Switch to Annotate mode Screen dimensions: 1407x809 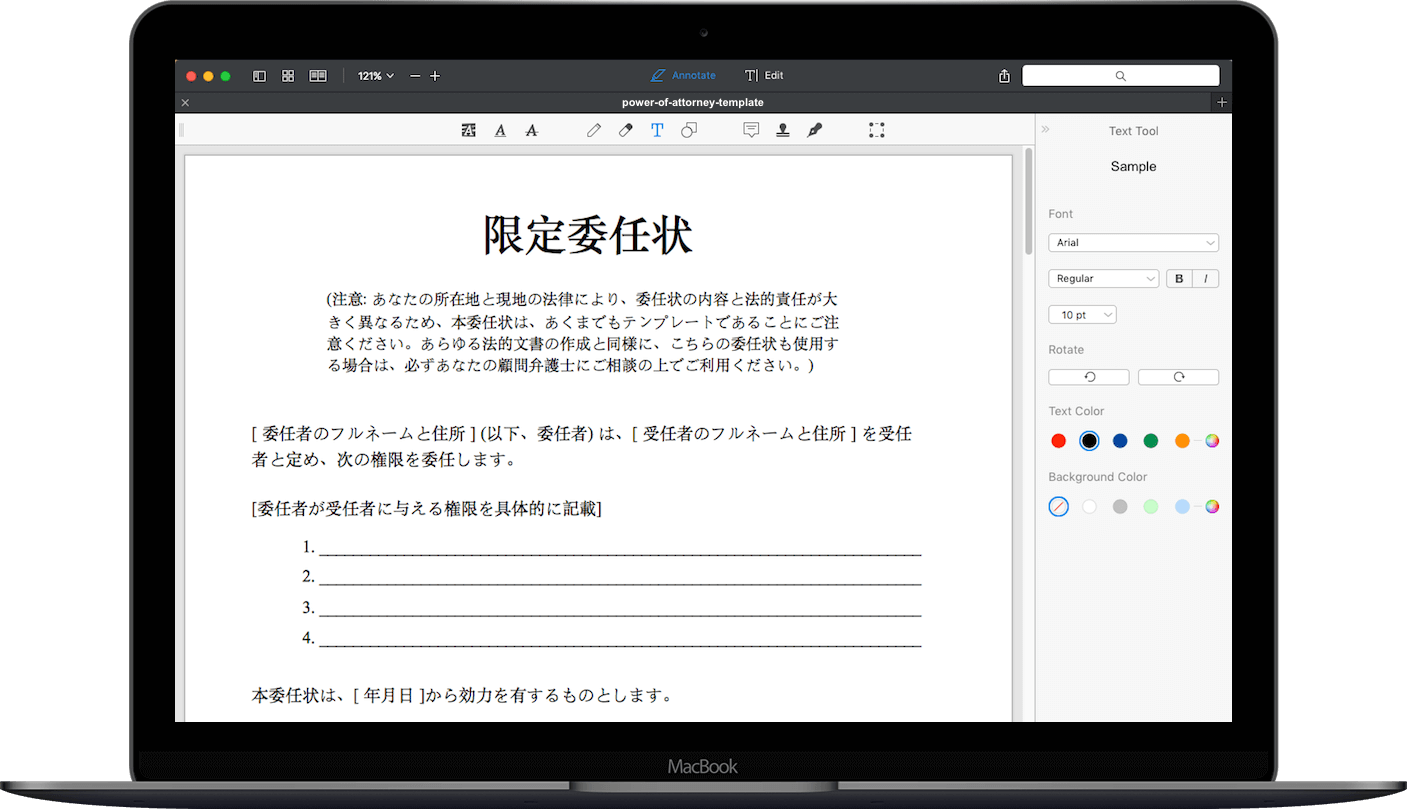[683, 76]
